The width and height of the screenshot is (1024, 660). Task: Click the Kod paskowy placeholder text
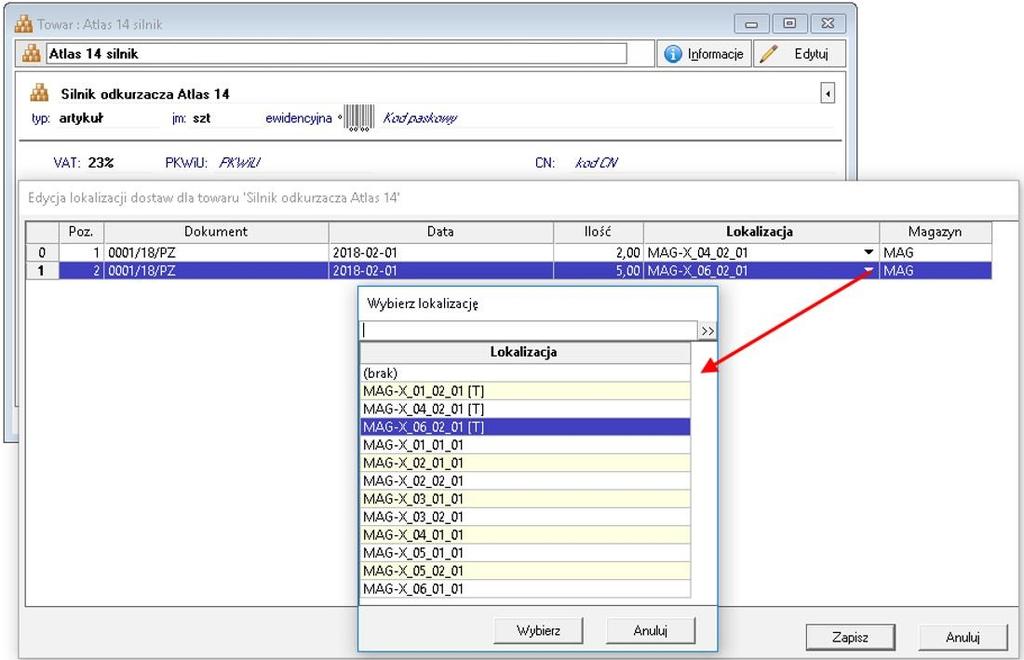click(x=419, y=118)
